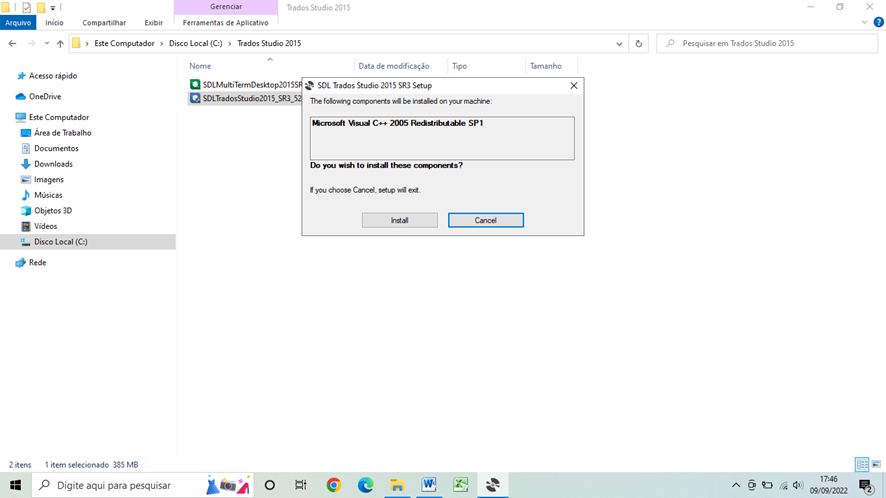Switch to the Exibir ribbon tab
This screenshot has height=498, width=886.
click(x=153, y=23)
